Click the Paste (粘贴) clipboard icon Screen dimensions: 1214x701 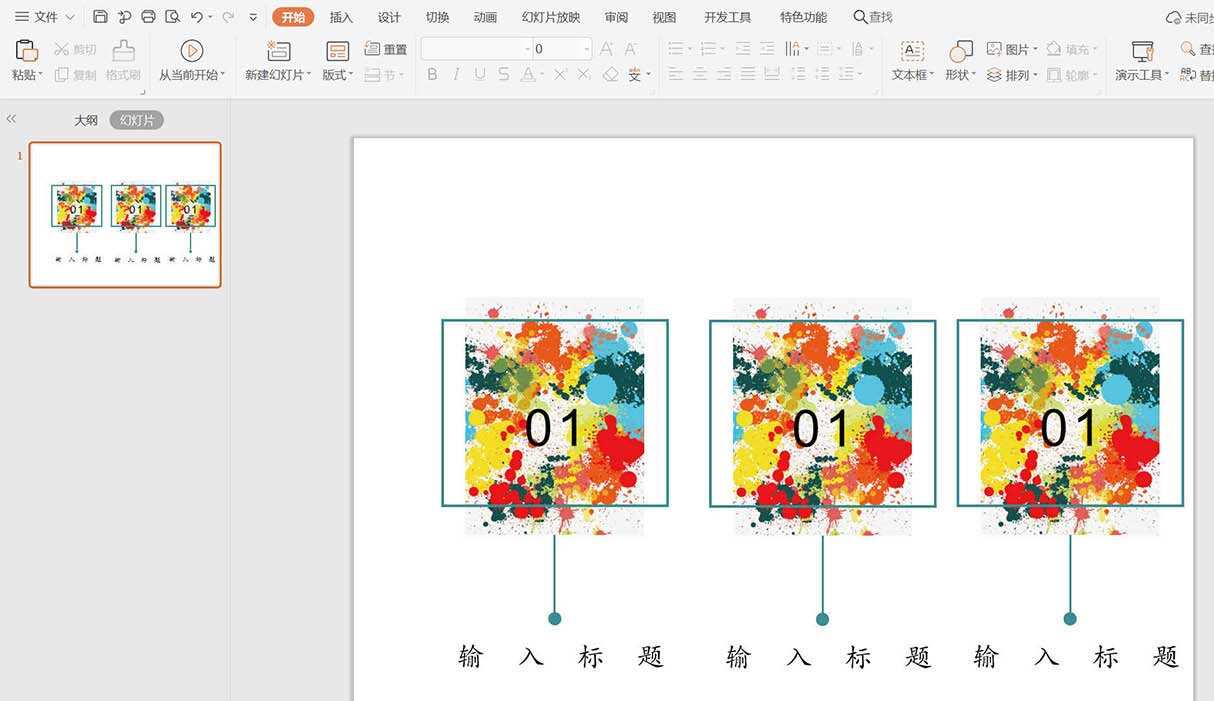pos(27,51)
